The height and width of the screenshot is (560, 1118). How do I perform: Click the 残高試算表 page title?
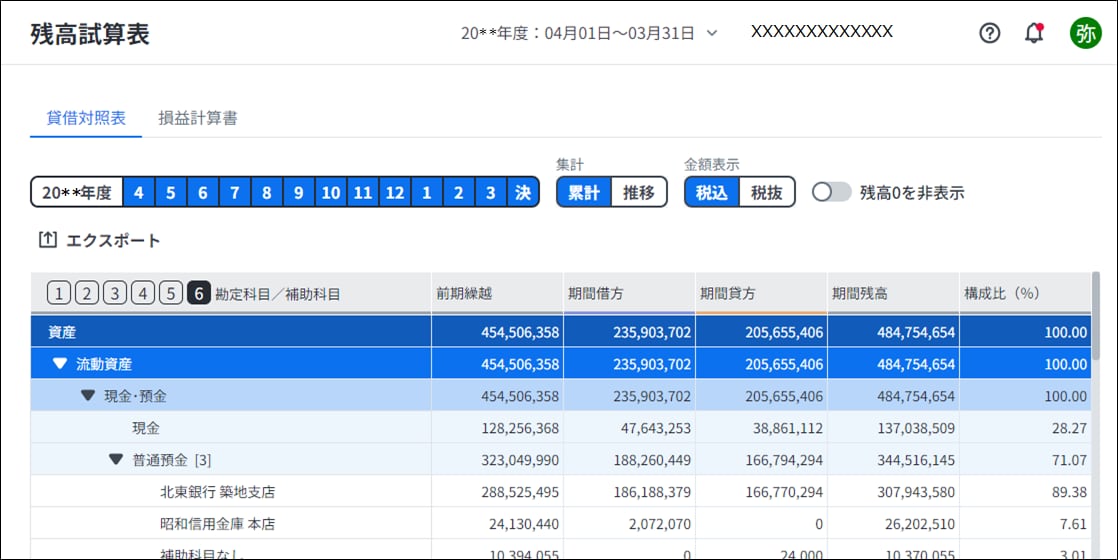click(x=90, y=34)
